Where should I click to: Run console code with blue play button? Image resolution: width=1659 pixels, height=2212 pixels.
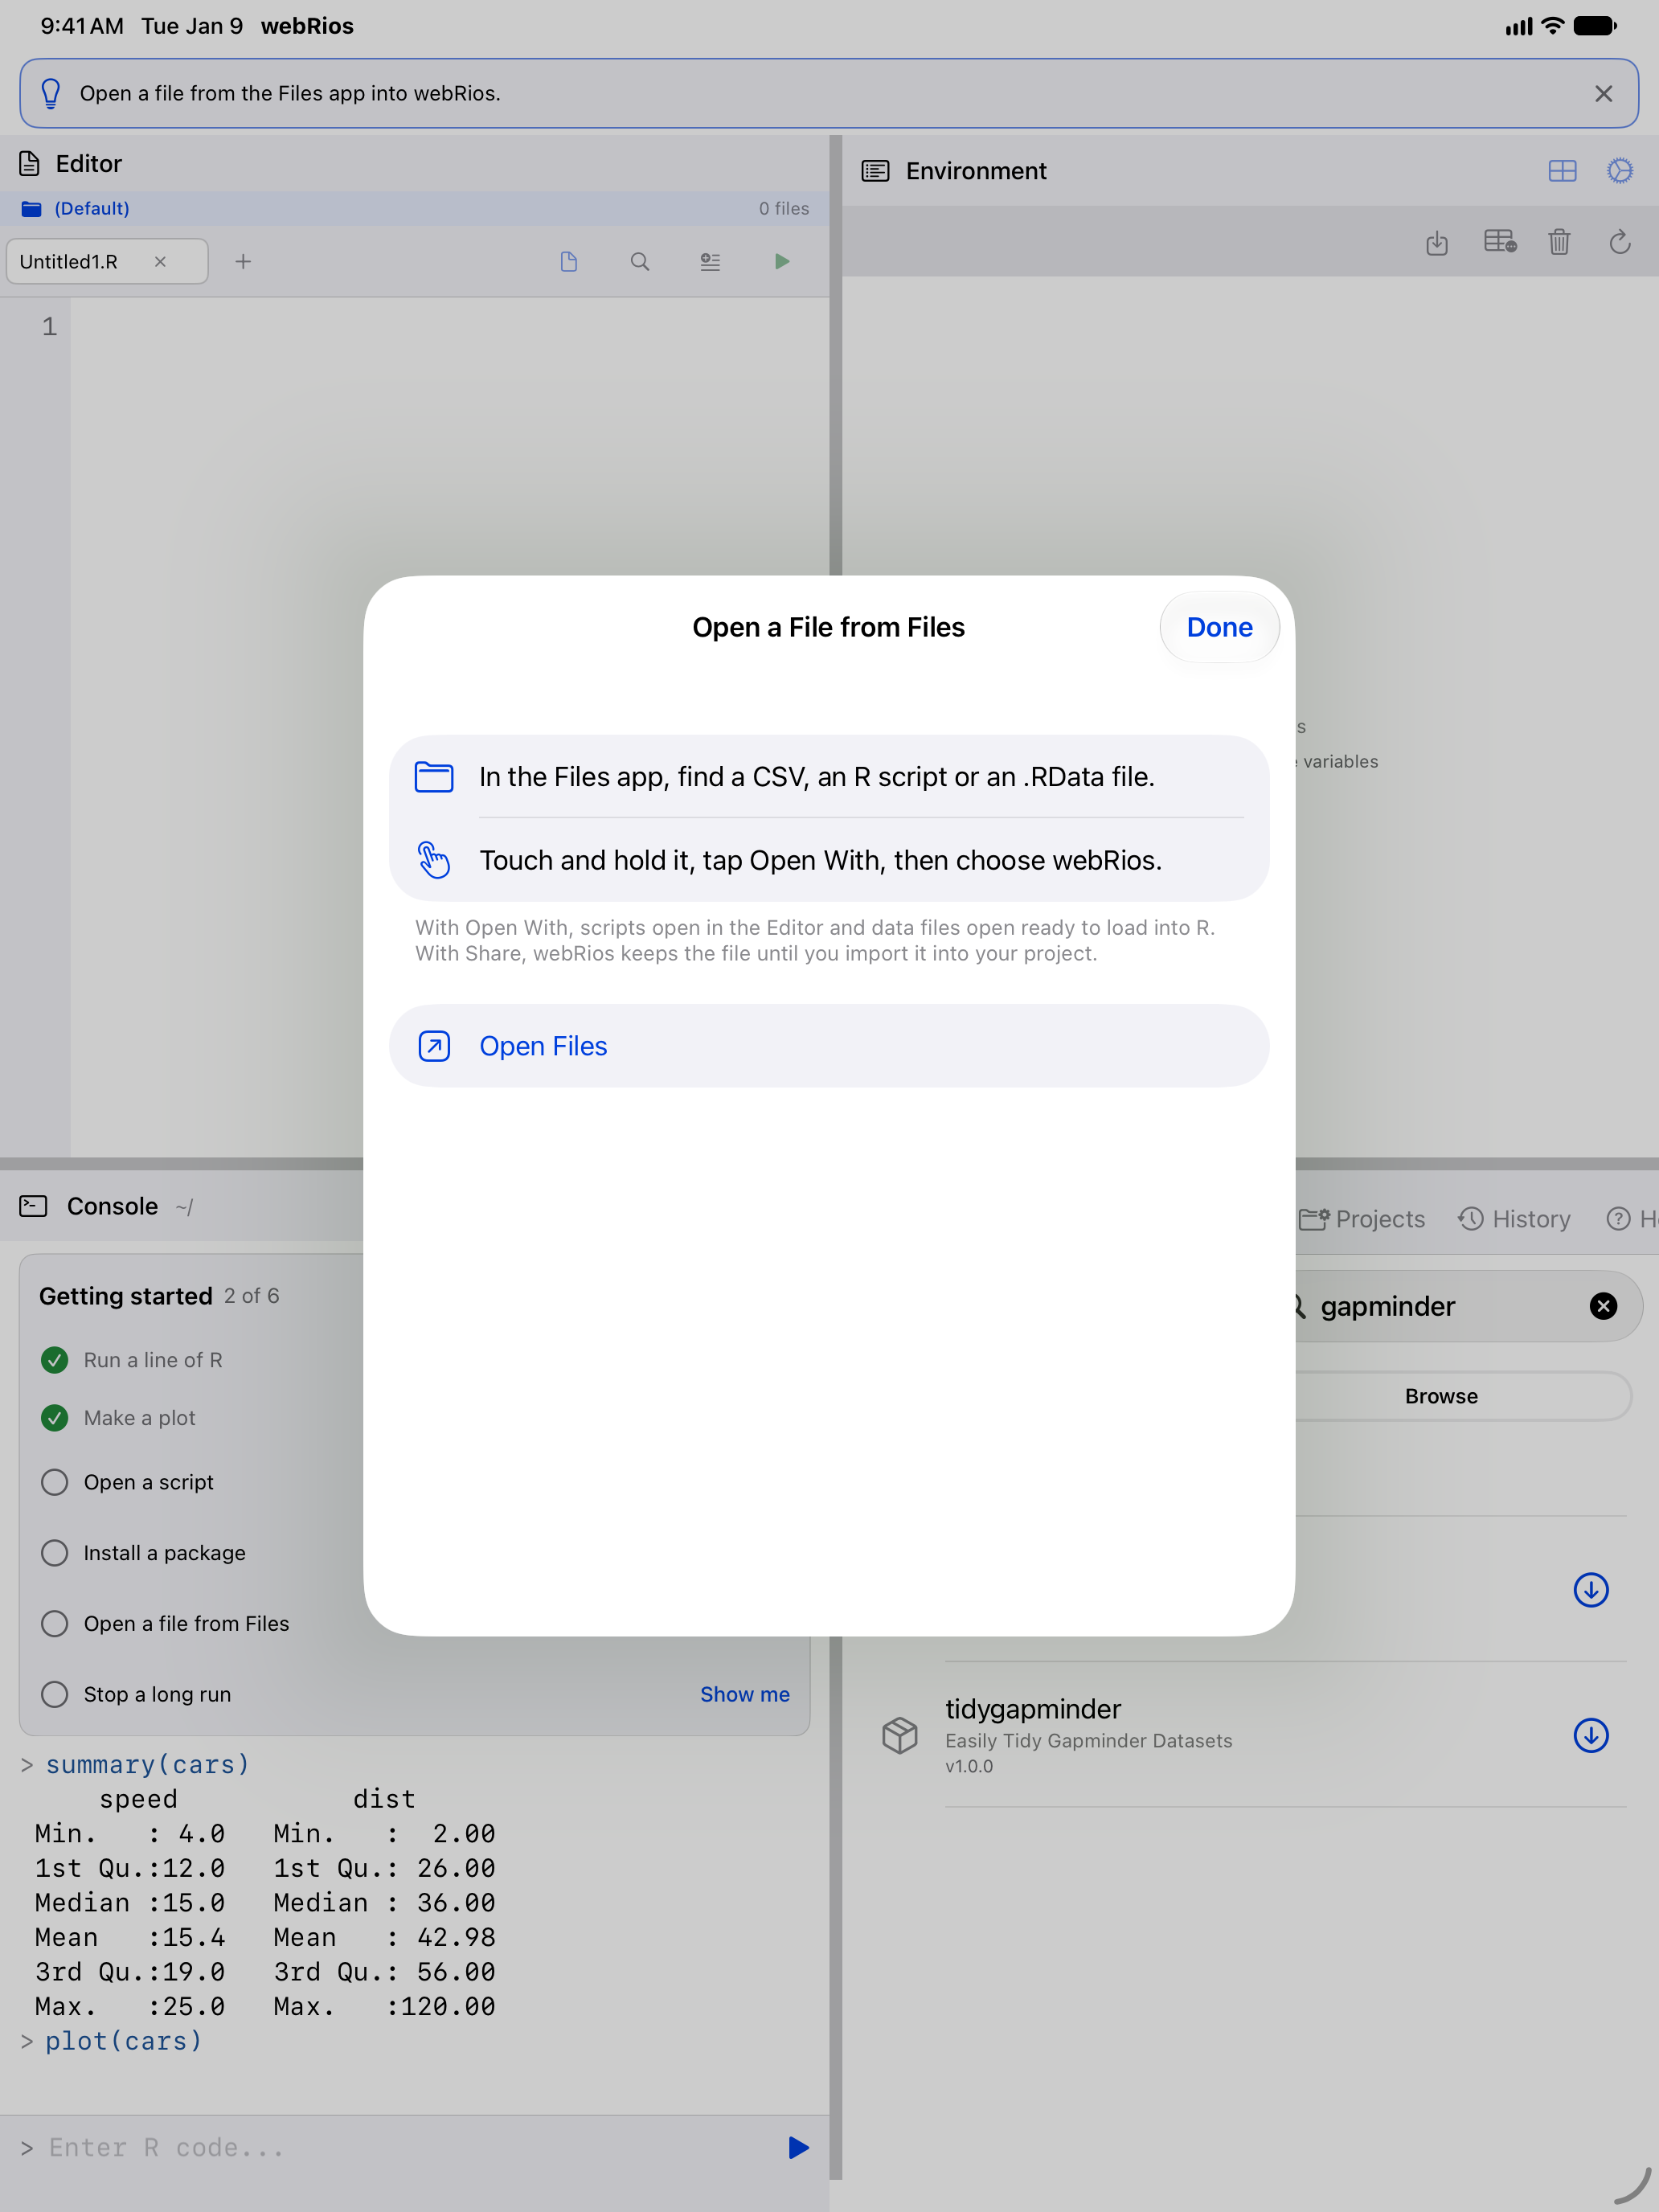798,2148
